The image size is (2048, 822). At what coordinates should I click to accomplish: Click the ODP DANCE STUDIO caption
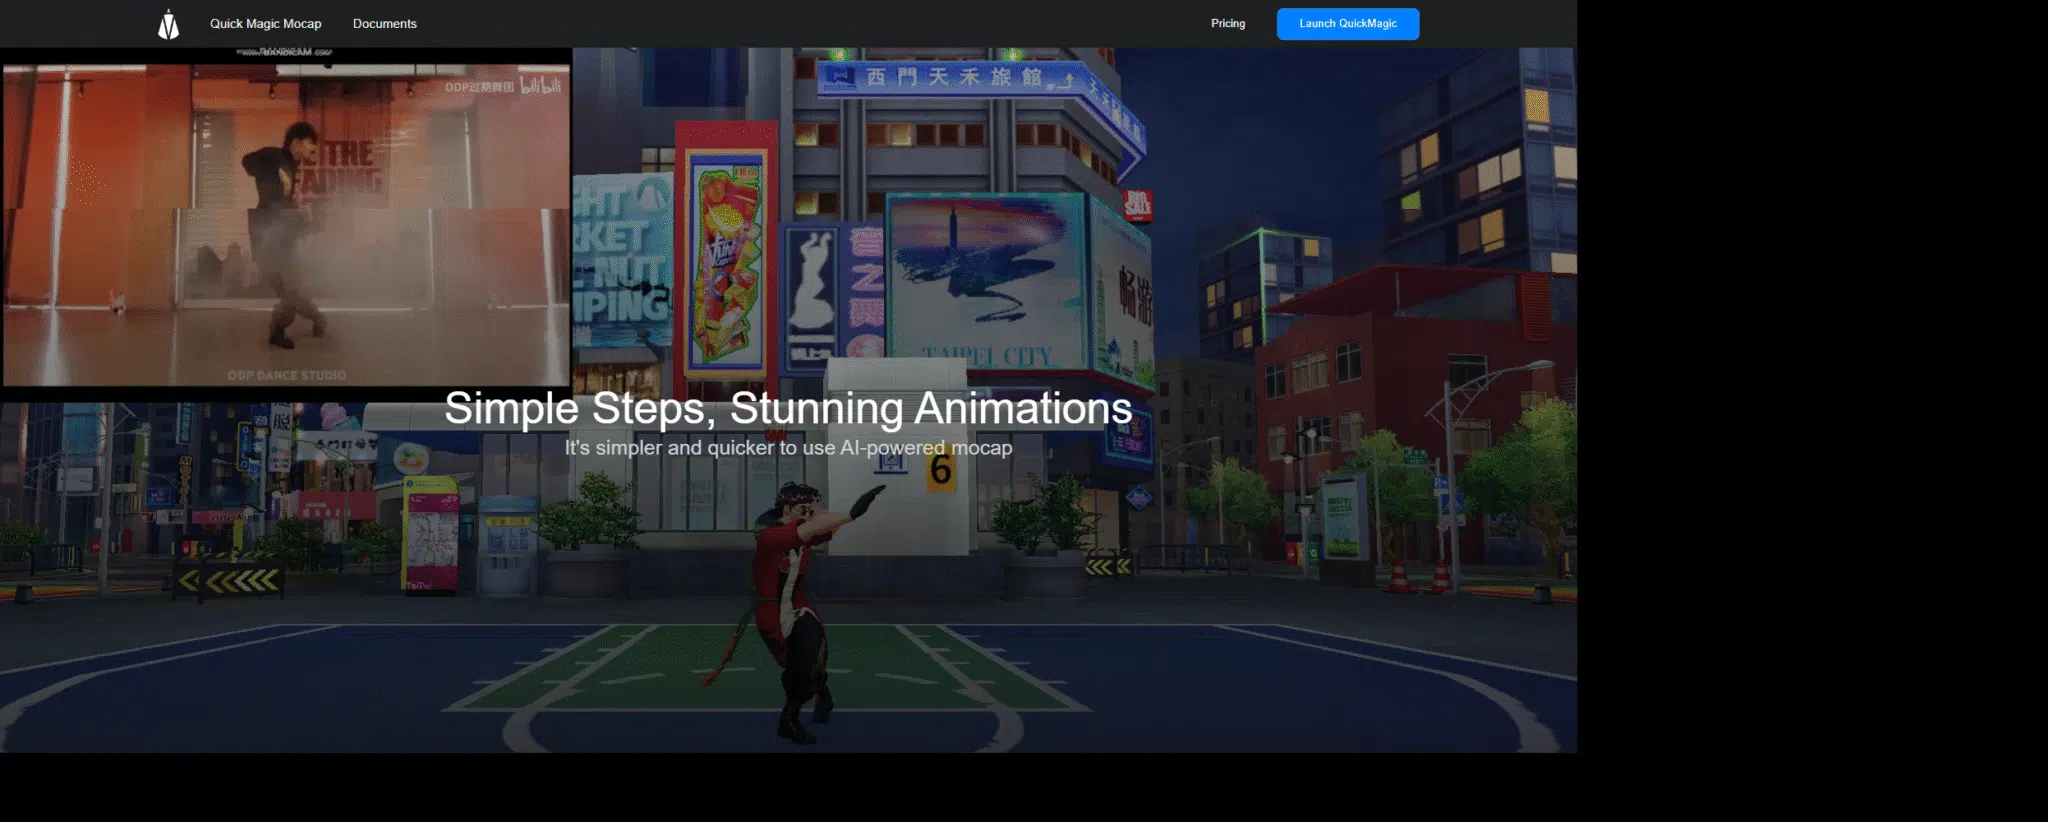[287, 375]
